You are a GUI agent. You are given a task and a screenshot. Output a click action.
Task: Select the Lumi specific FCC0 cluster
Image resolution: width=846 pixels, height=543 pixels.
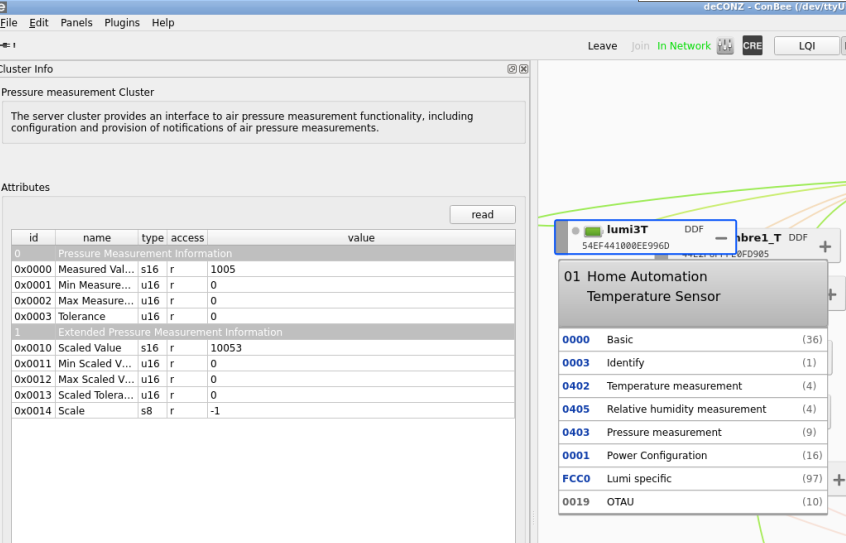(693, 479)
